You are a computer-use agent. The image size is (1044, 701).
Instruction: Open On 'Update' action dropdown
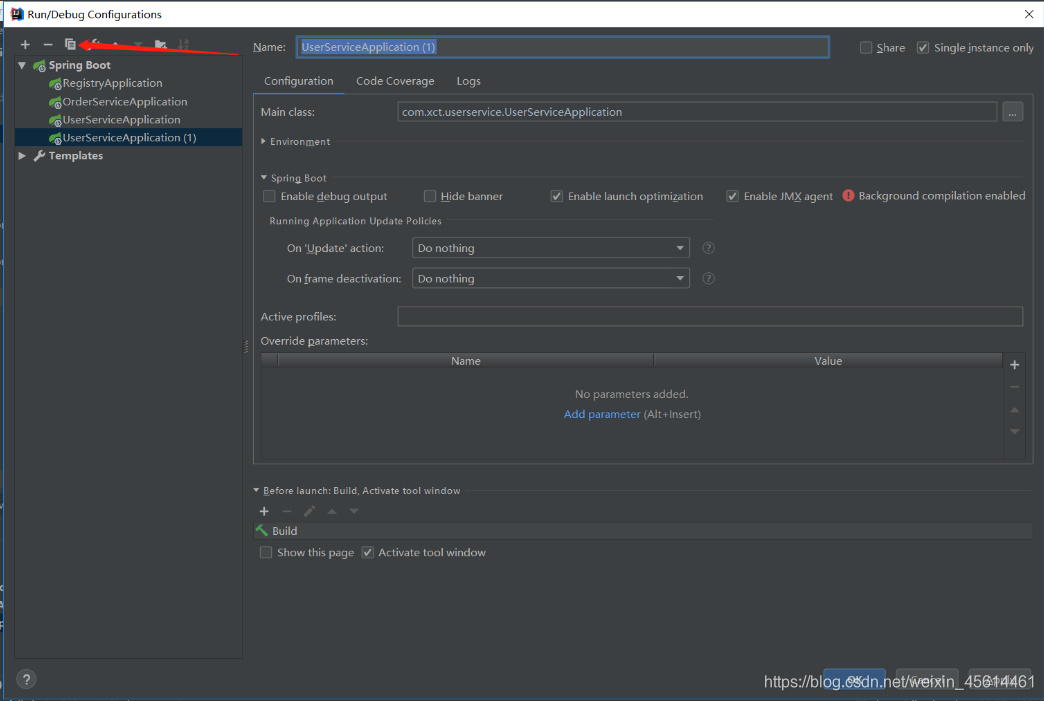click(x=551, y=248)
